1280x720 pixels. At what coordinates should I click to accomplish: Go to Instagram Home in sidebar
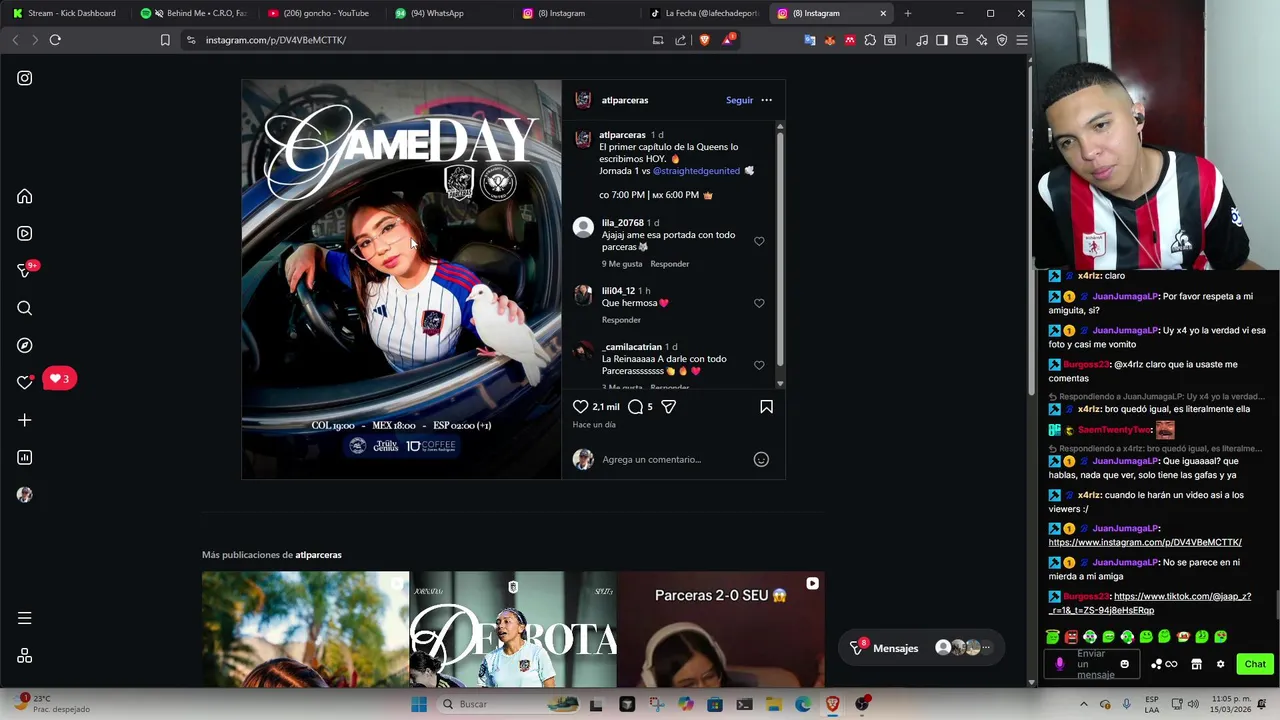(x=25, y=197)
